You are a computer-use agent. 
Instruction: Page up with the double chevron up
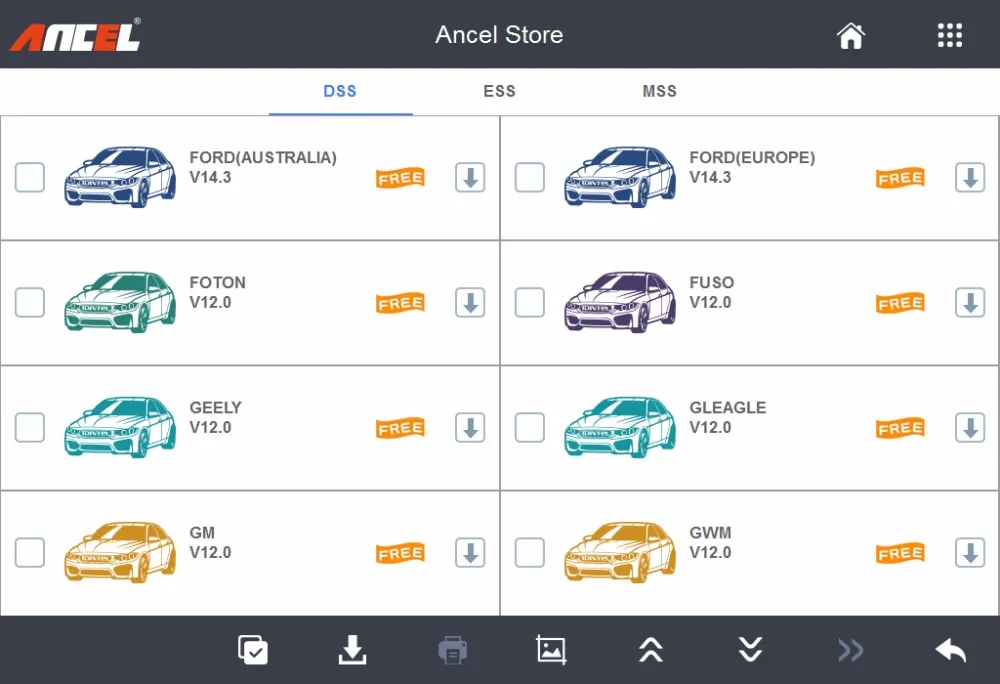tap(651, 650)
